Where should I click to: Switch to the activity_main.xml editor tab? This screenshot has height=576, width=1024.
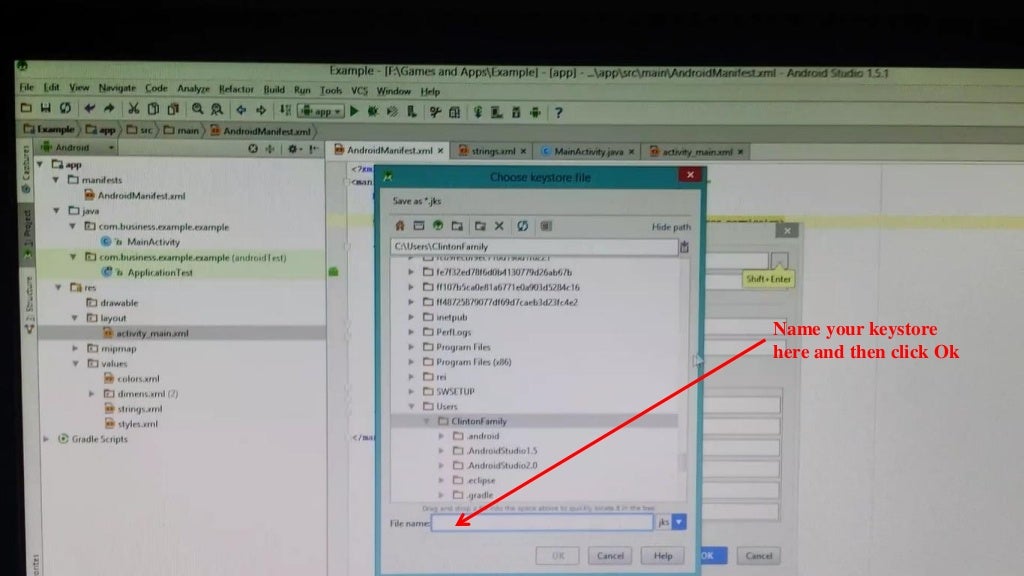(x=697, y=152)
